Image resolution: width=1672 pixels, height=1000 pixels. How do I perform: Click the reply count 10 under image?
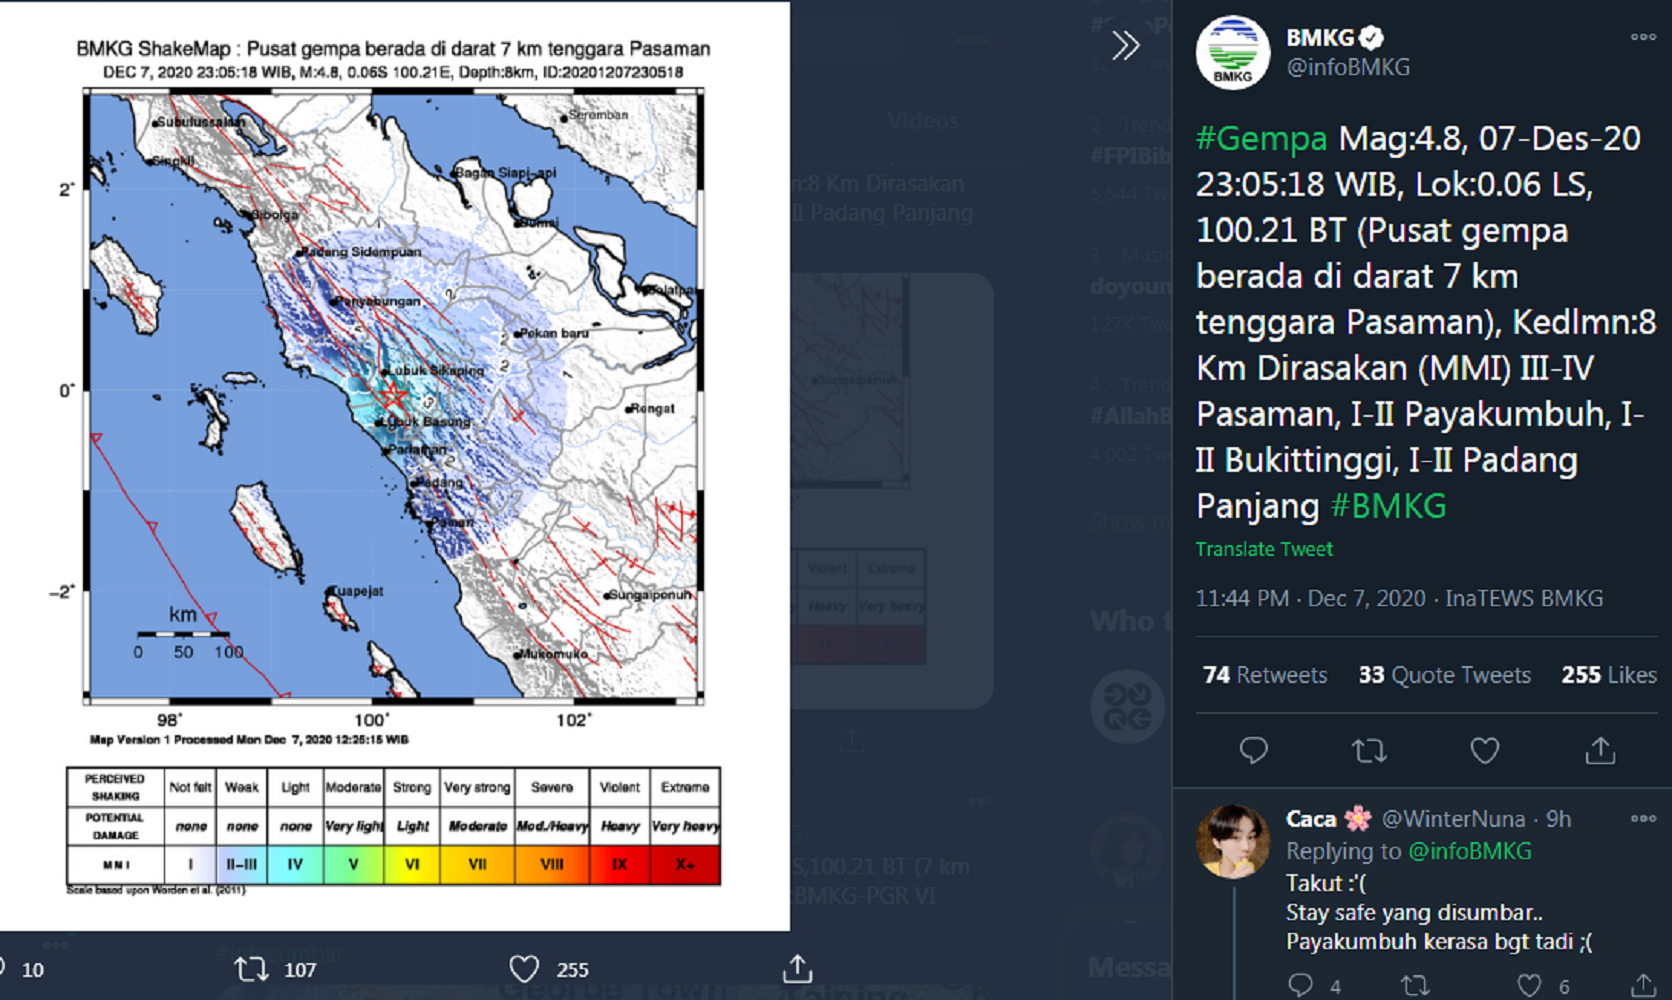coord(32,970)
